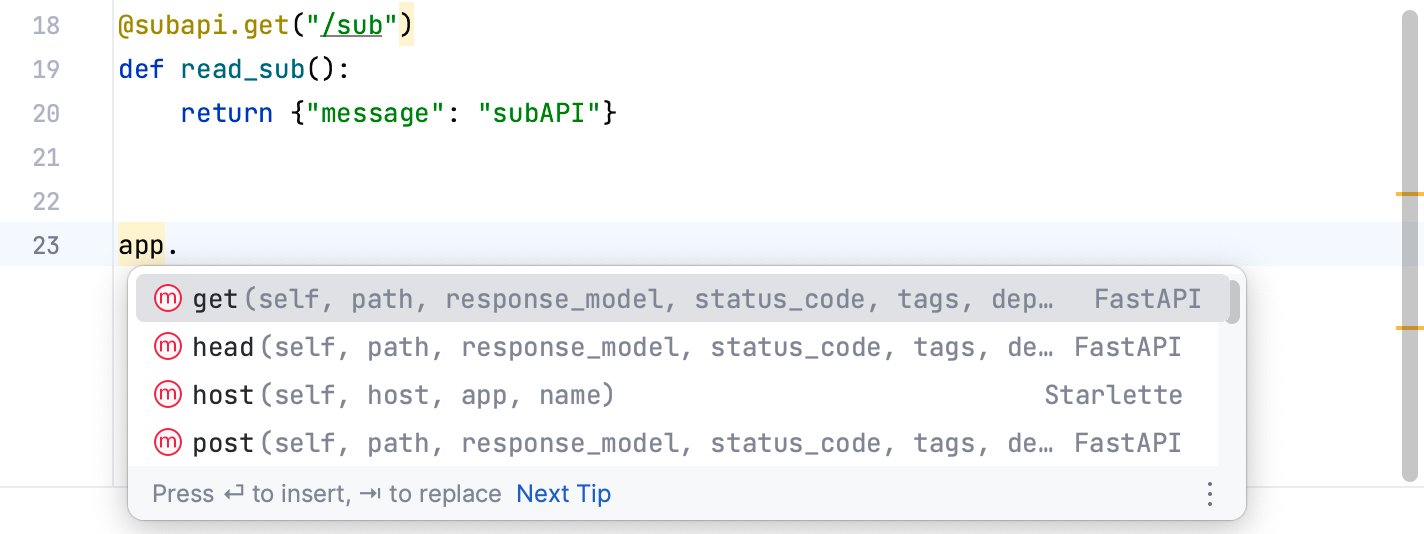The image size is (1424, 534).
Task: Click the "subAPI" string in return statement
Action: point(540,113)
